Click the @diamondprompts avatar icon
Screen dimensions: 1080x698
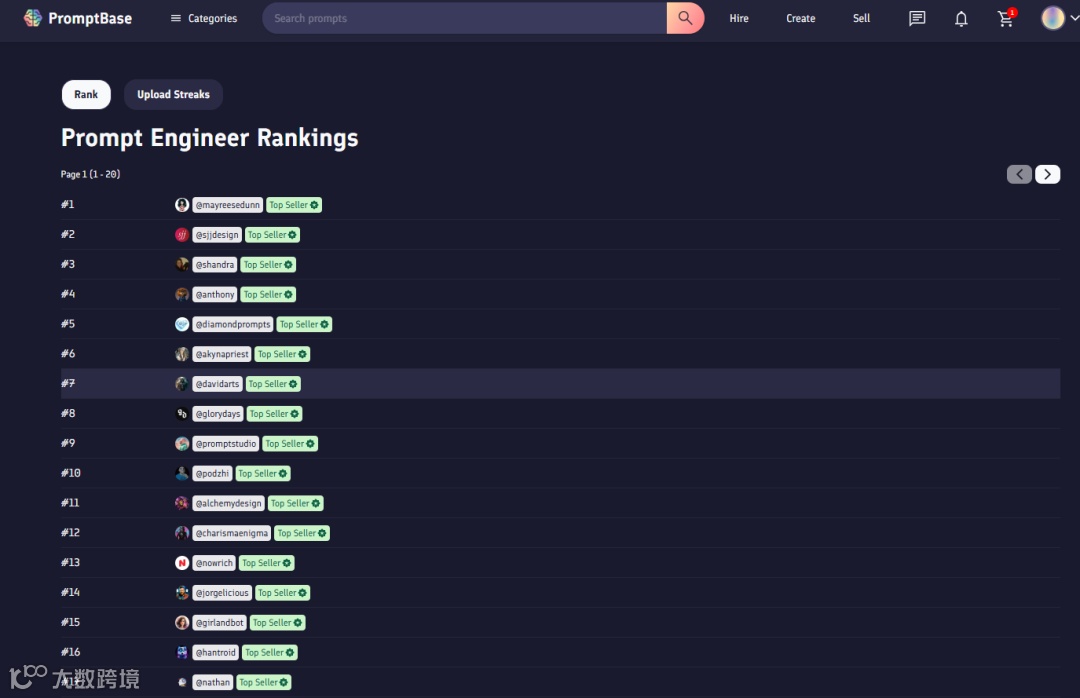point(182,324)
